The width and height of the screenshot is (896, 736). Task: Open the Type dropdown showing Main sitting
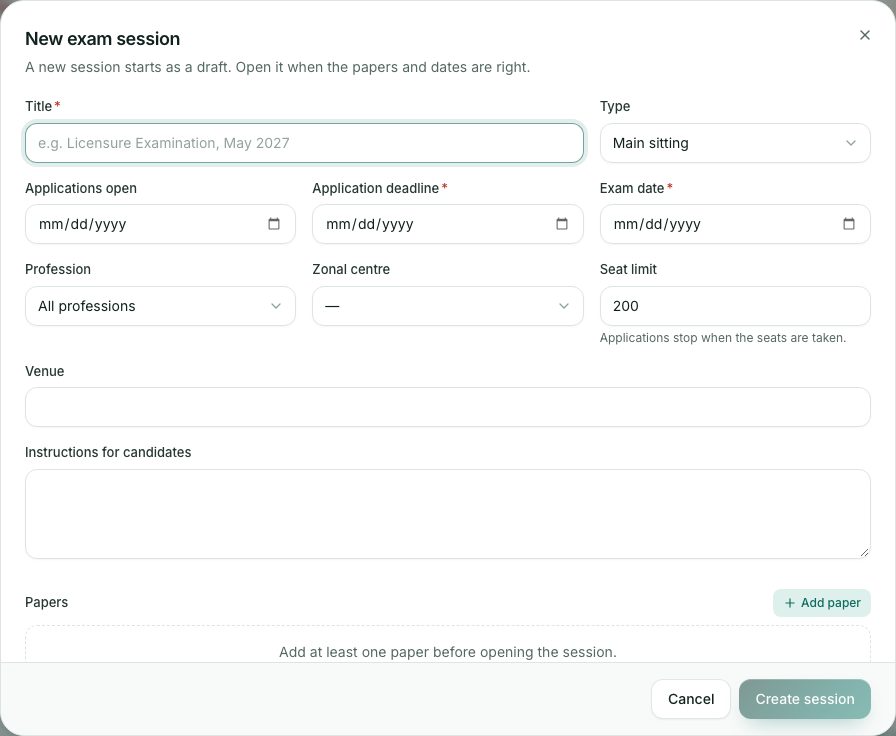735,143
